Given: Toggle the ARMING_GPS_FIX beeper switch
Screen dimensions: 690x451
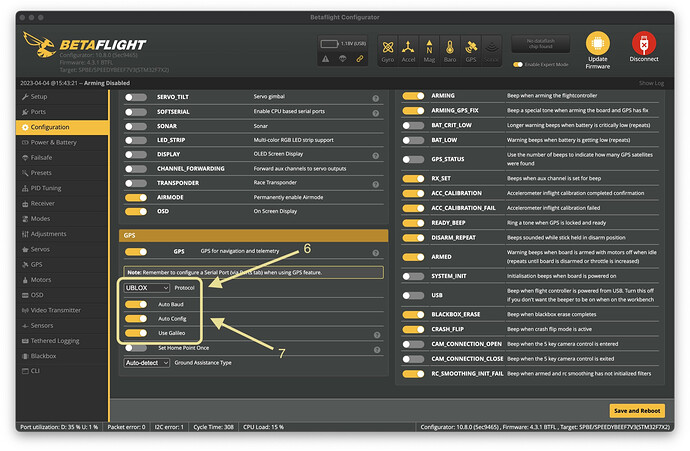Looking at the screenshot, I should tap(413, 111).
